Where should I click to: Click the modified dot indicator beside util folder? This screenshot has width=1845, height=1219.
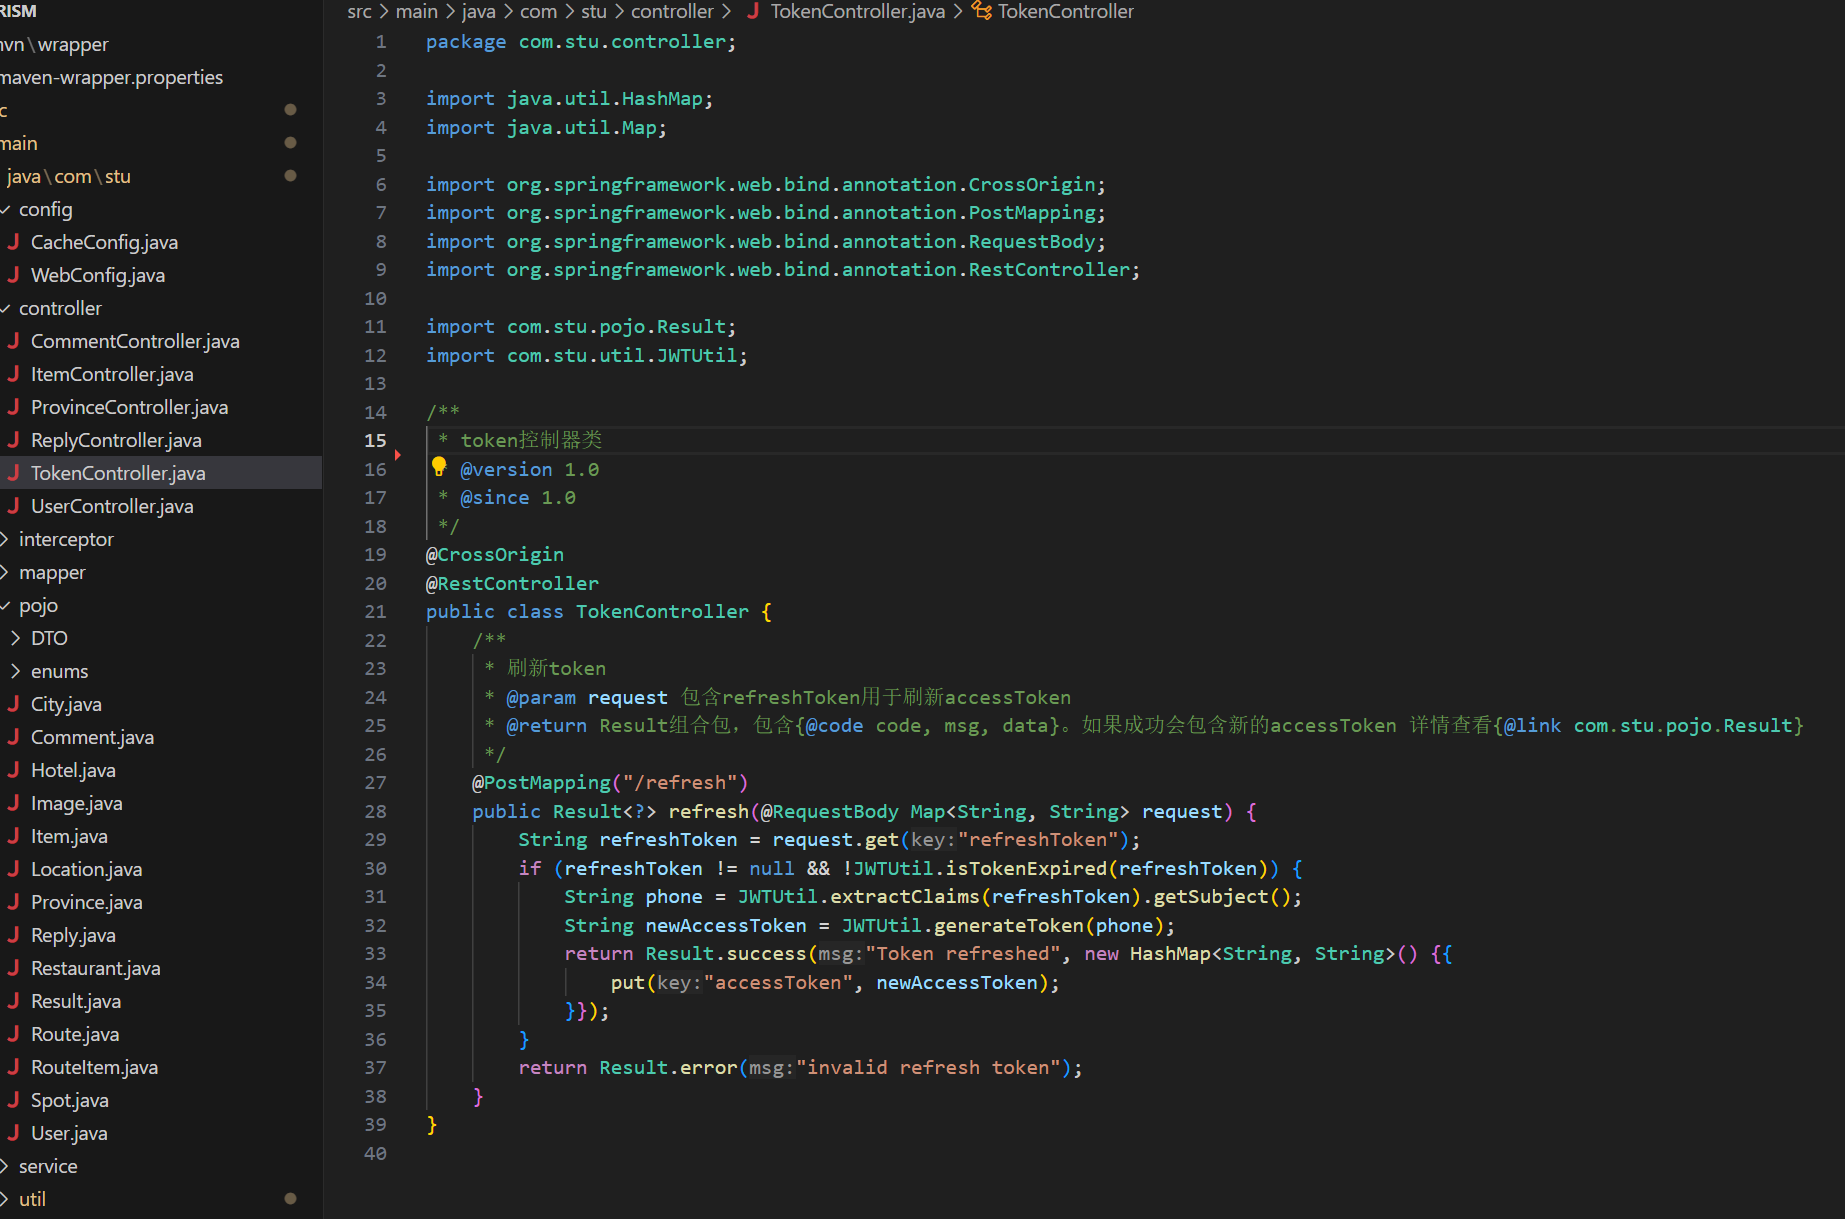point(290,1198)
